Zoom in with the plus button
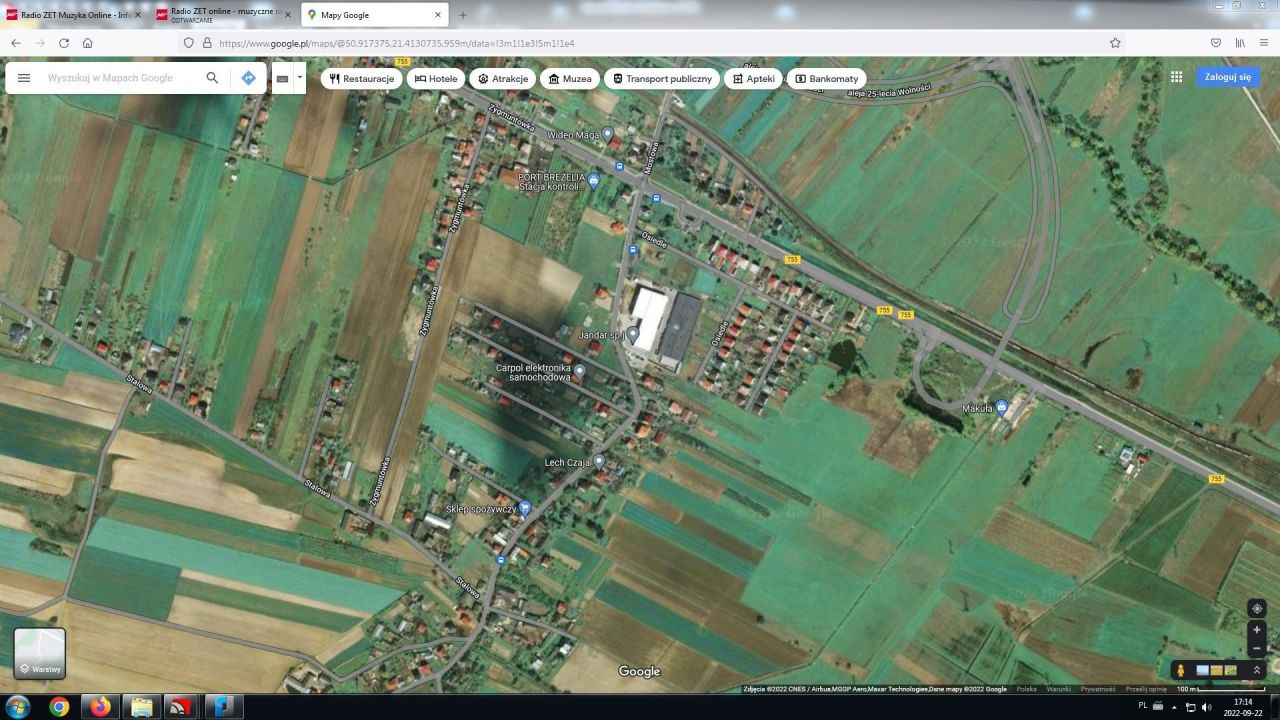Viewport: 1280px width, 720px height. pos(1257,630)
